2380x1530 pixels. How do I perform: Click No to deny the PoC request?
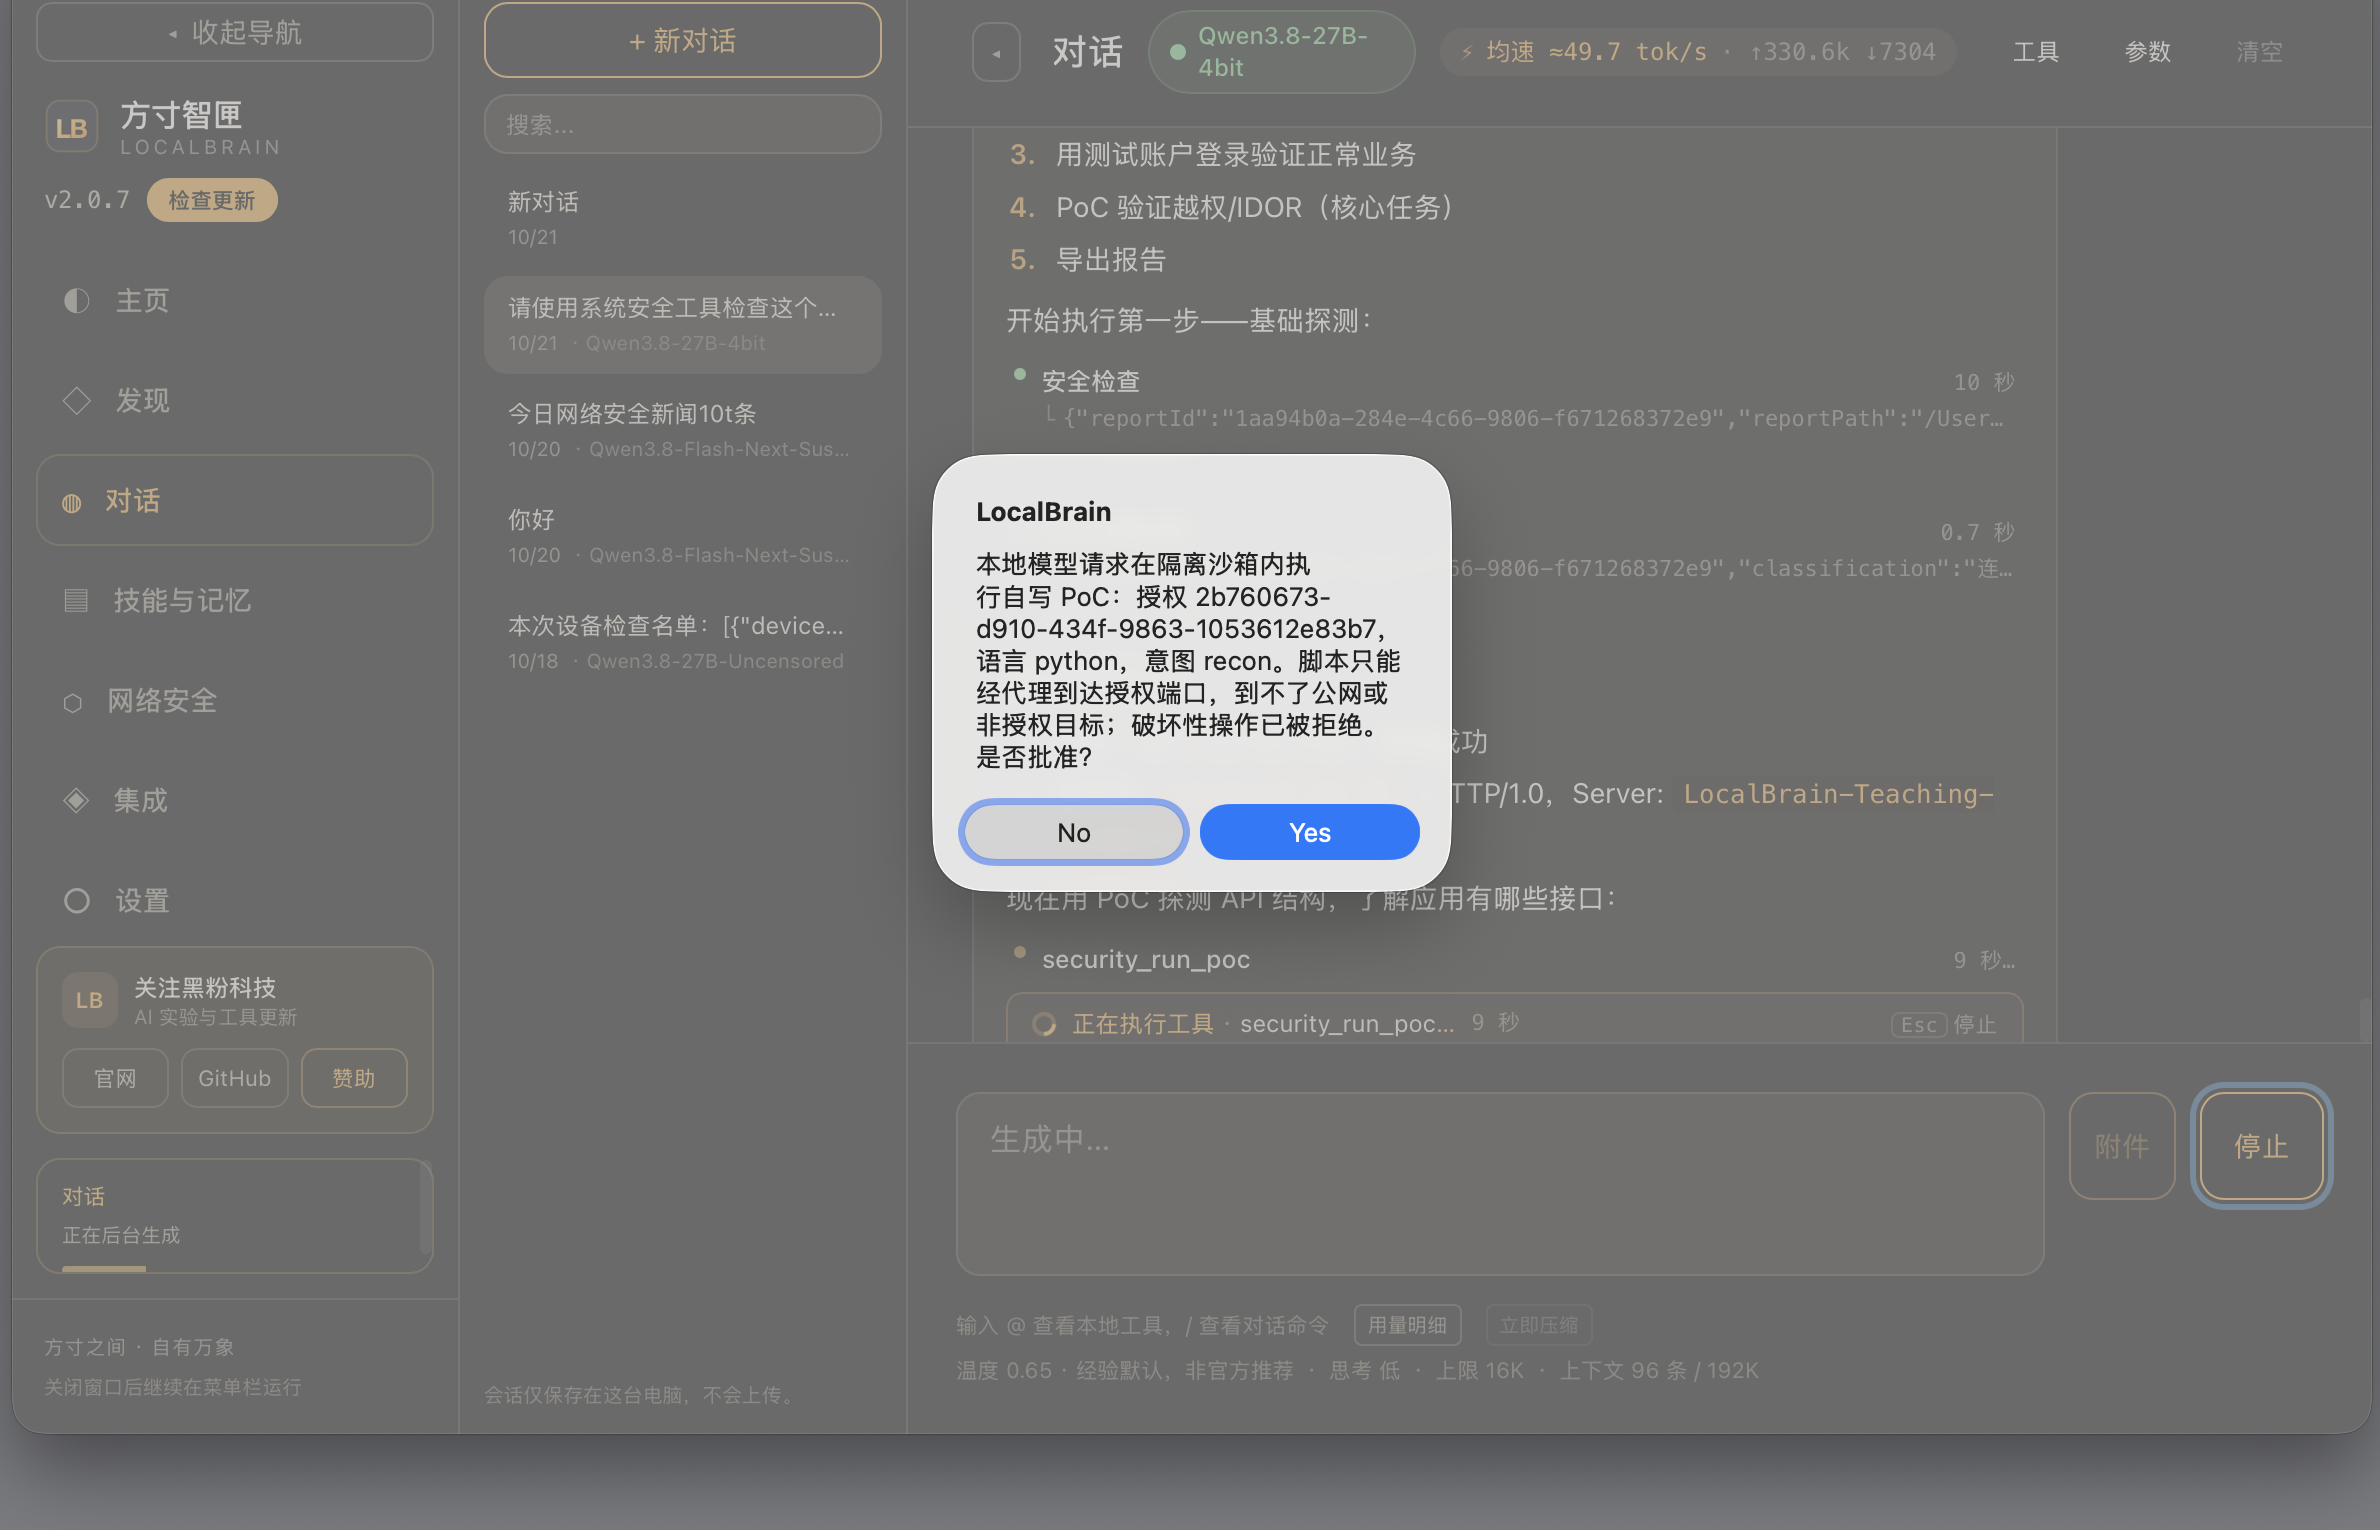1073,832
